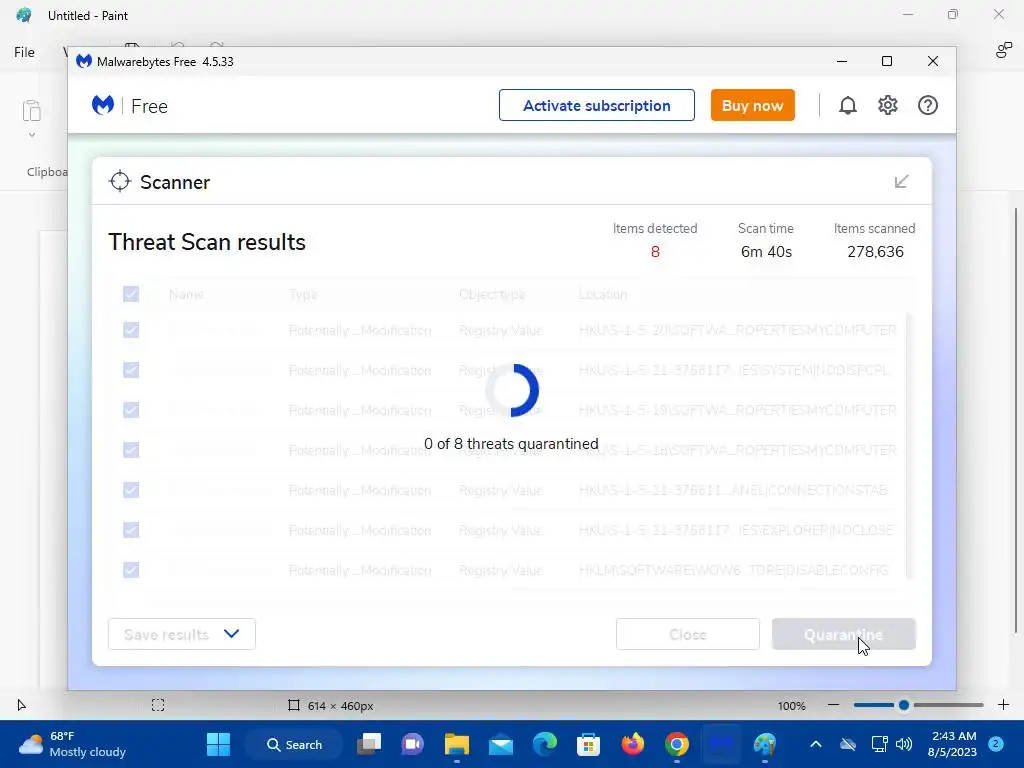Click the Malwarebytes taskbar icon

click(x=721, y=744)
